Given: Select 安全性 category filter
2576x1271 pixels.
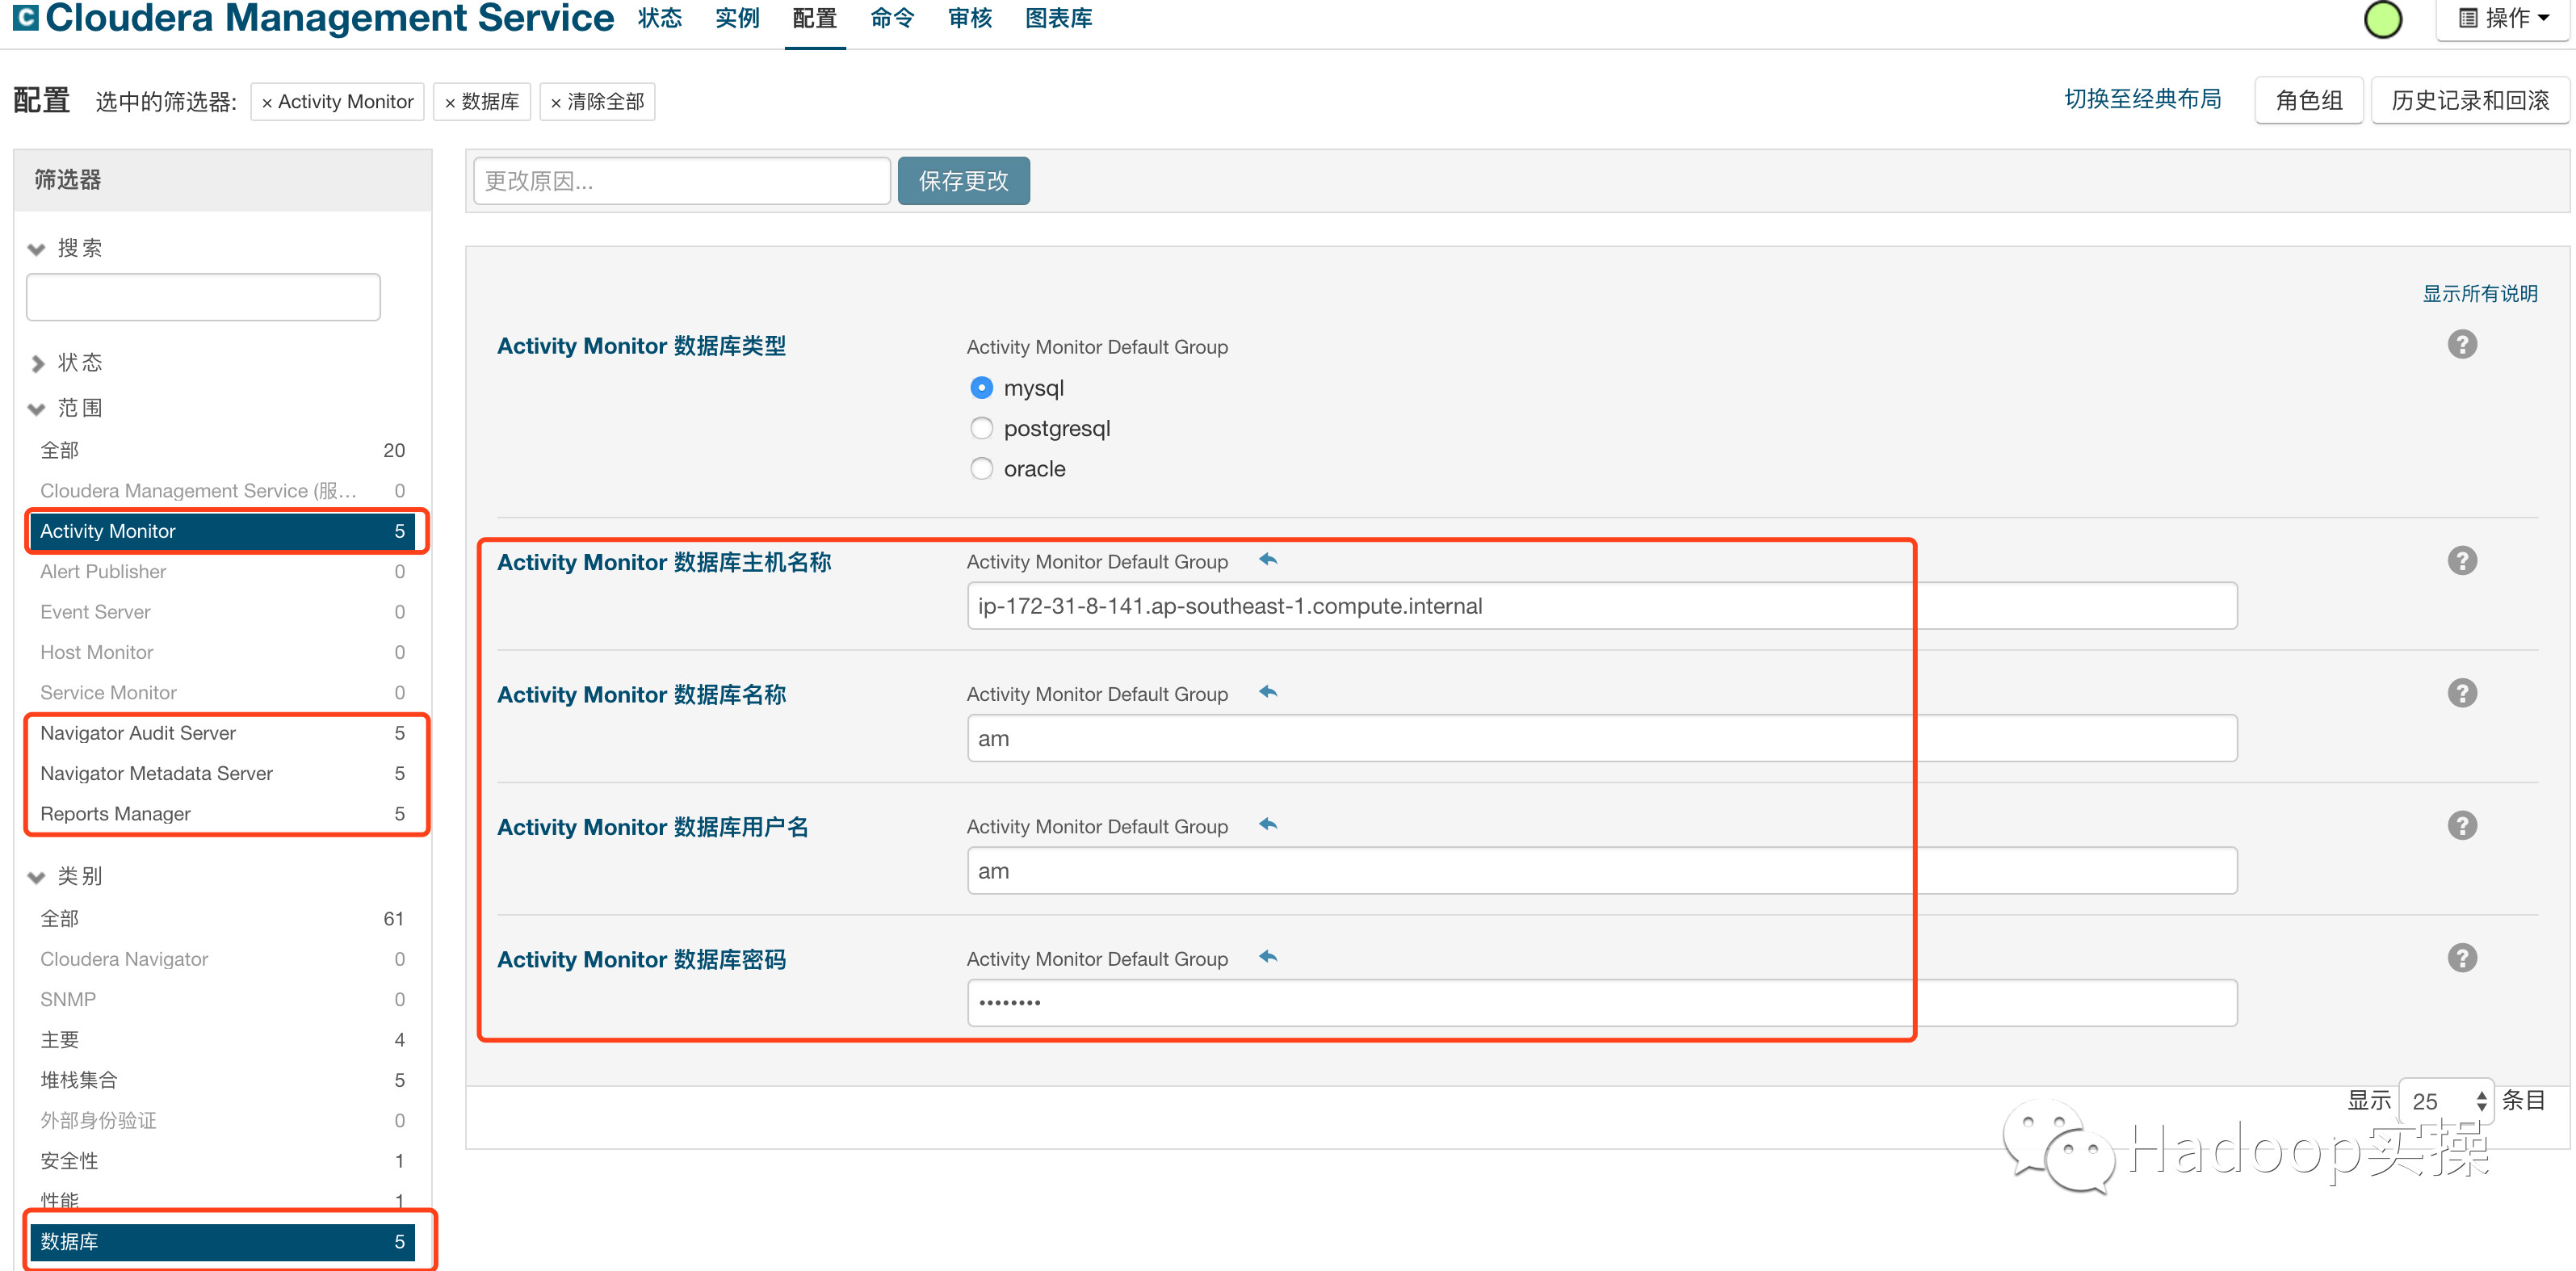Looking at the screenshot, I should click(222, 1161).
